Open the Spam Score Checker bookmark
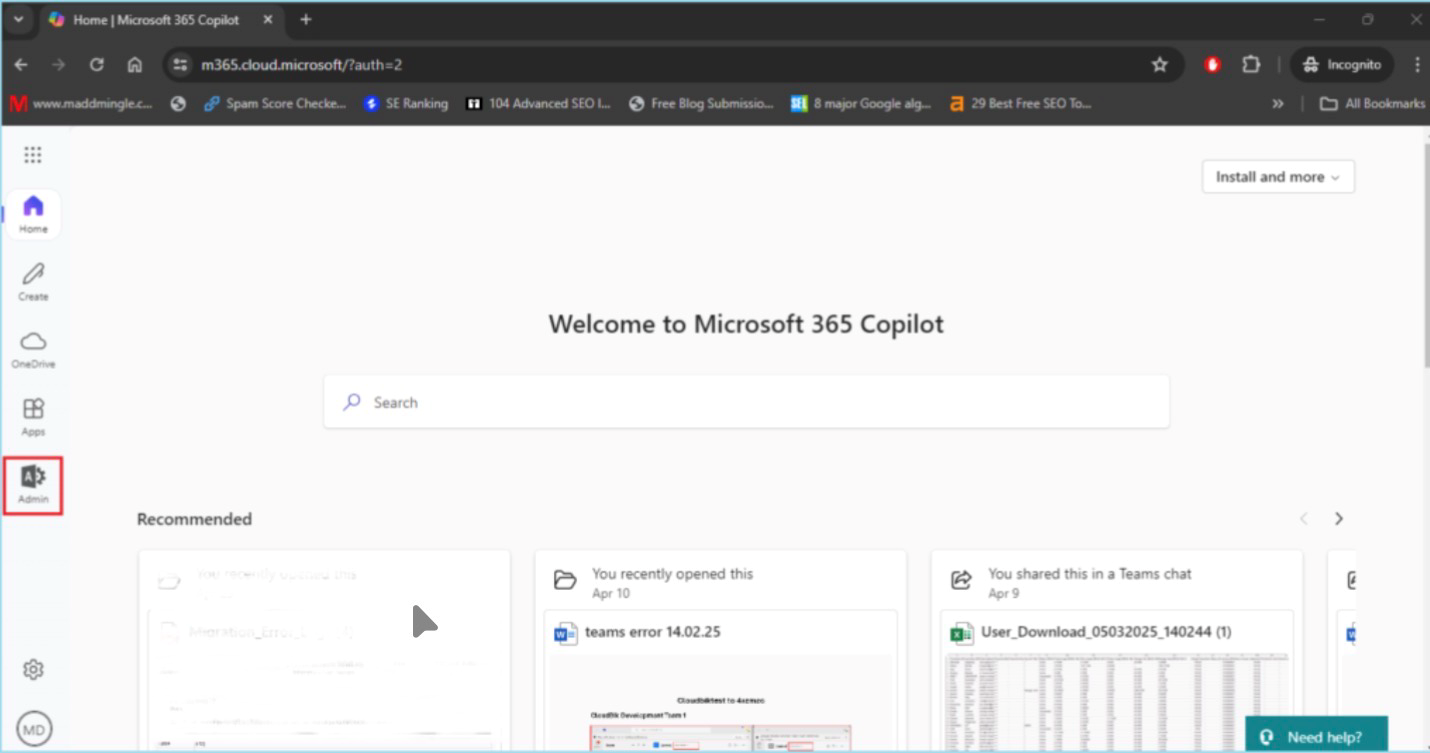 click(274, 103)
